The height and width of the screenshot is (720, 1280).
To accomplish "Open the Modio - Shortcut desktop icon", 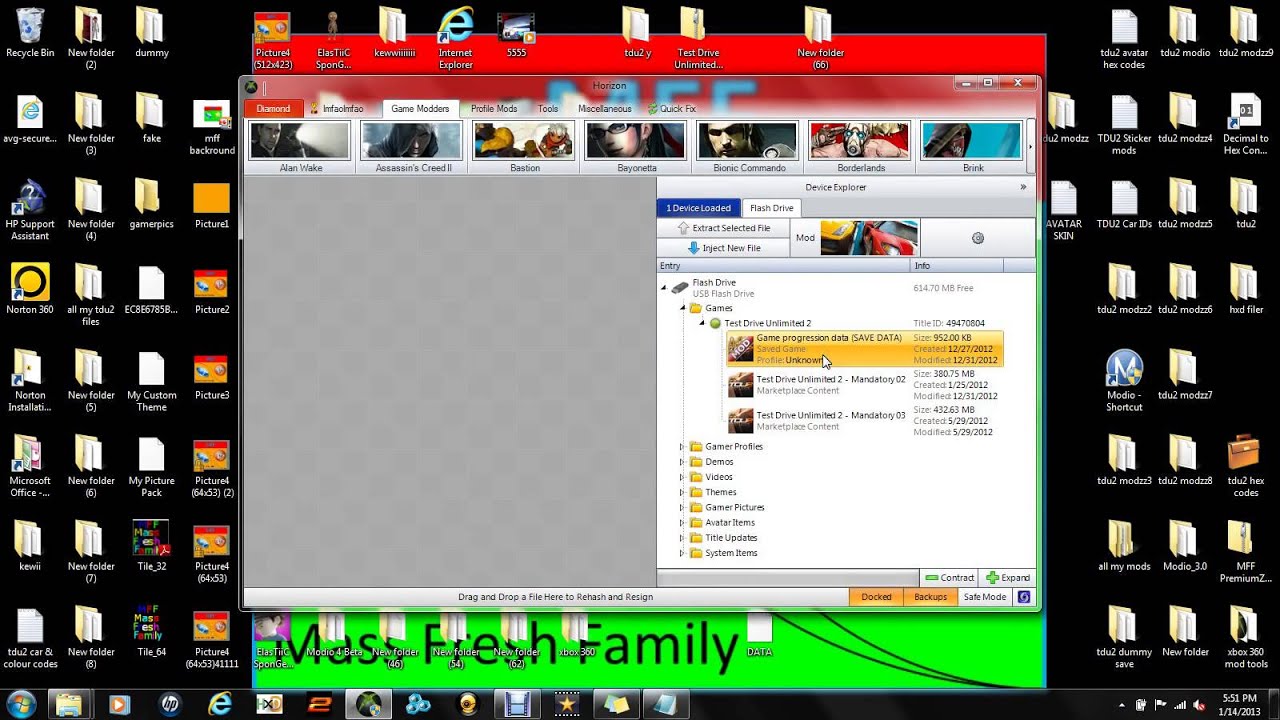I will [x=1124, y=381].
